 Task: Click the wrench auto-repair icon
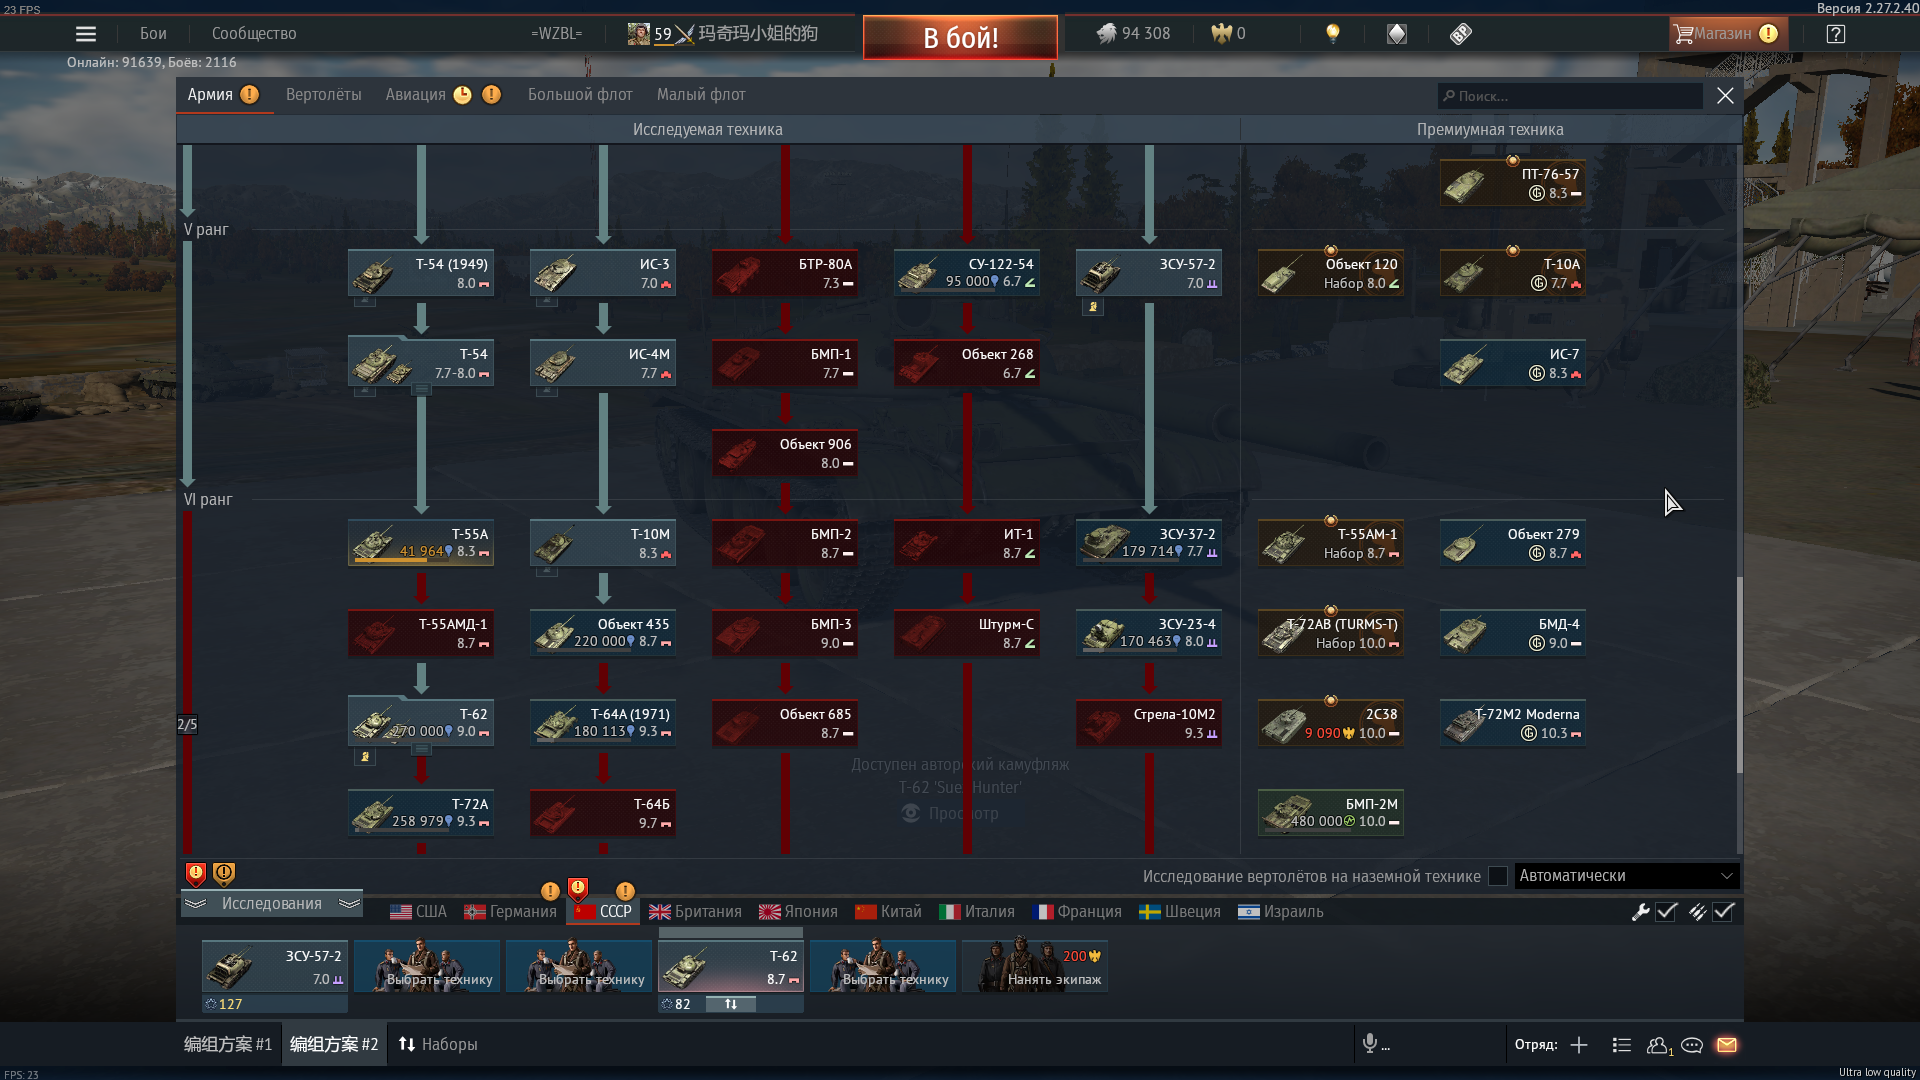1640,912
